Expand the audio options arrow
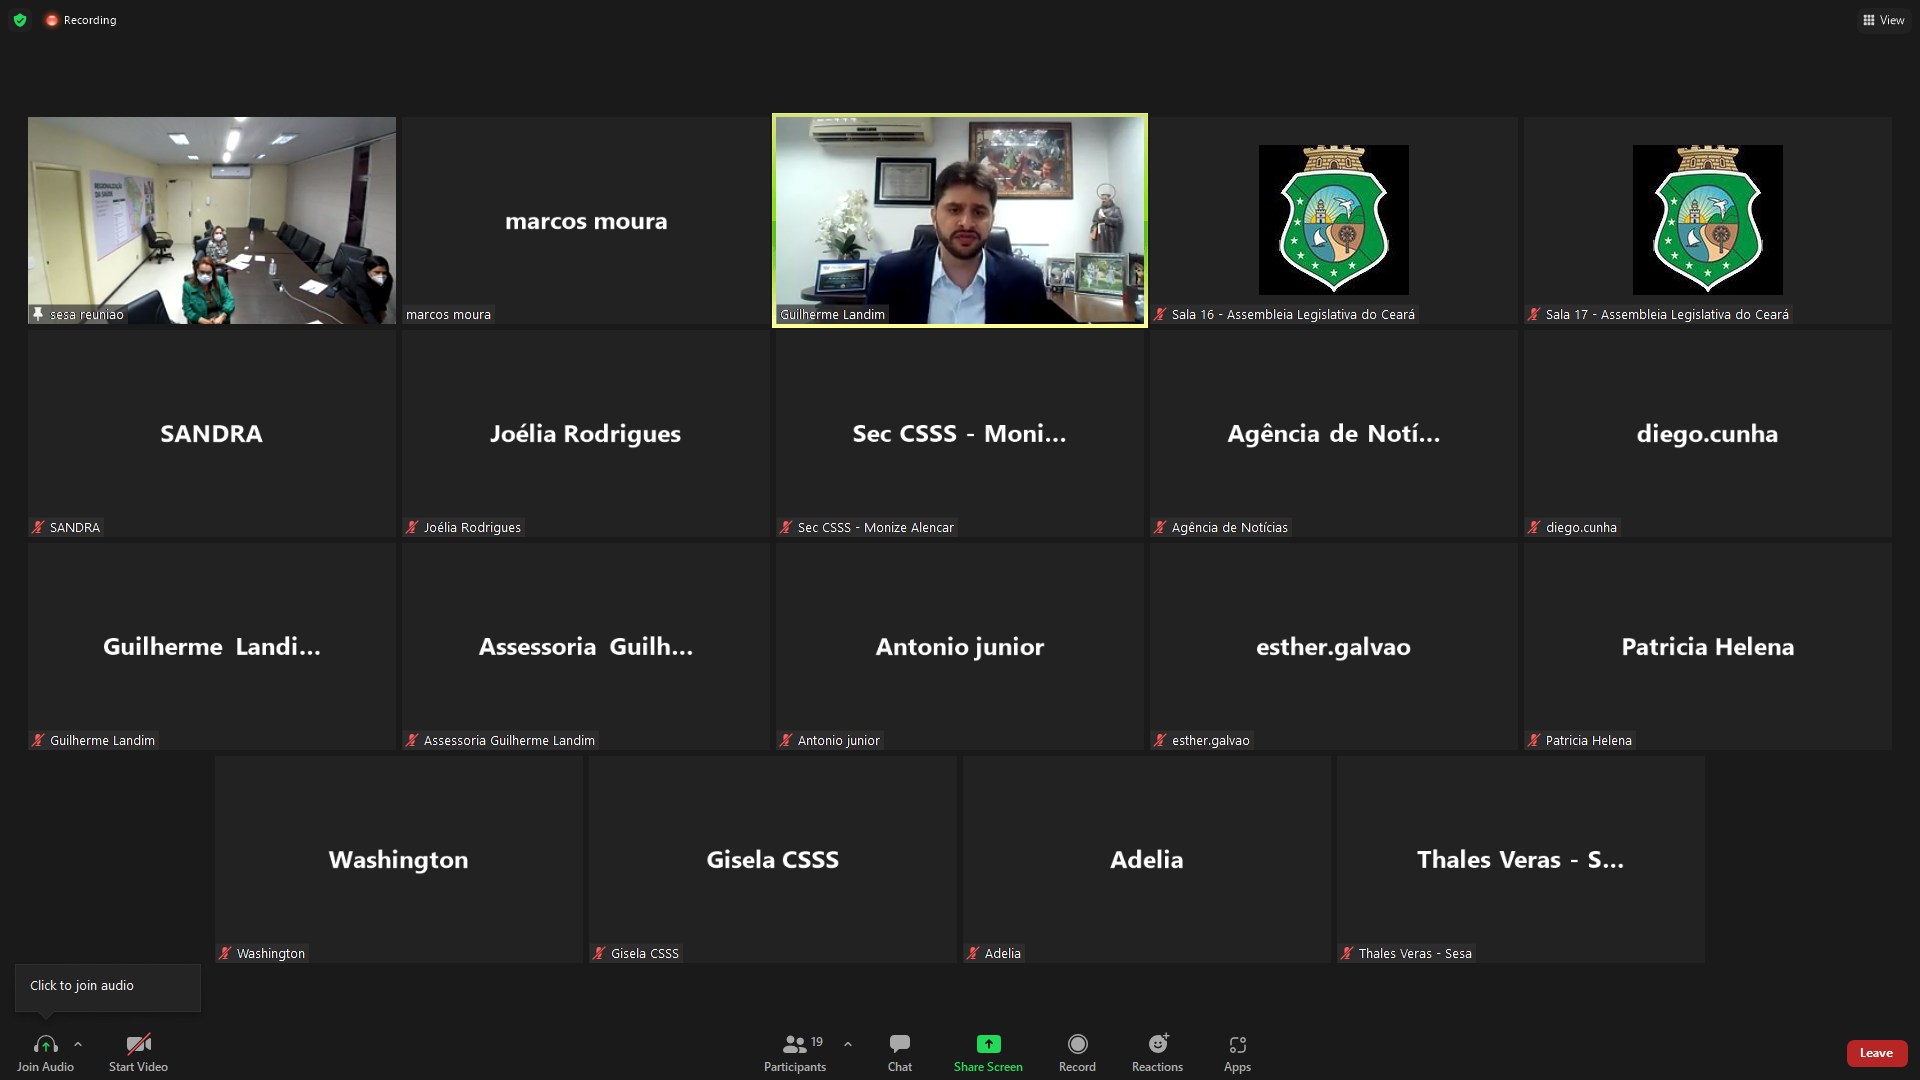The height and width of the screenshot is (1080, 1920). [78, 1044]
